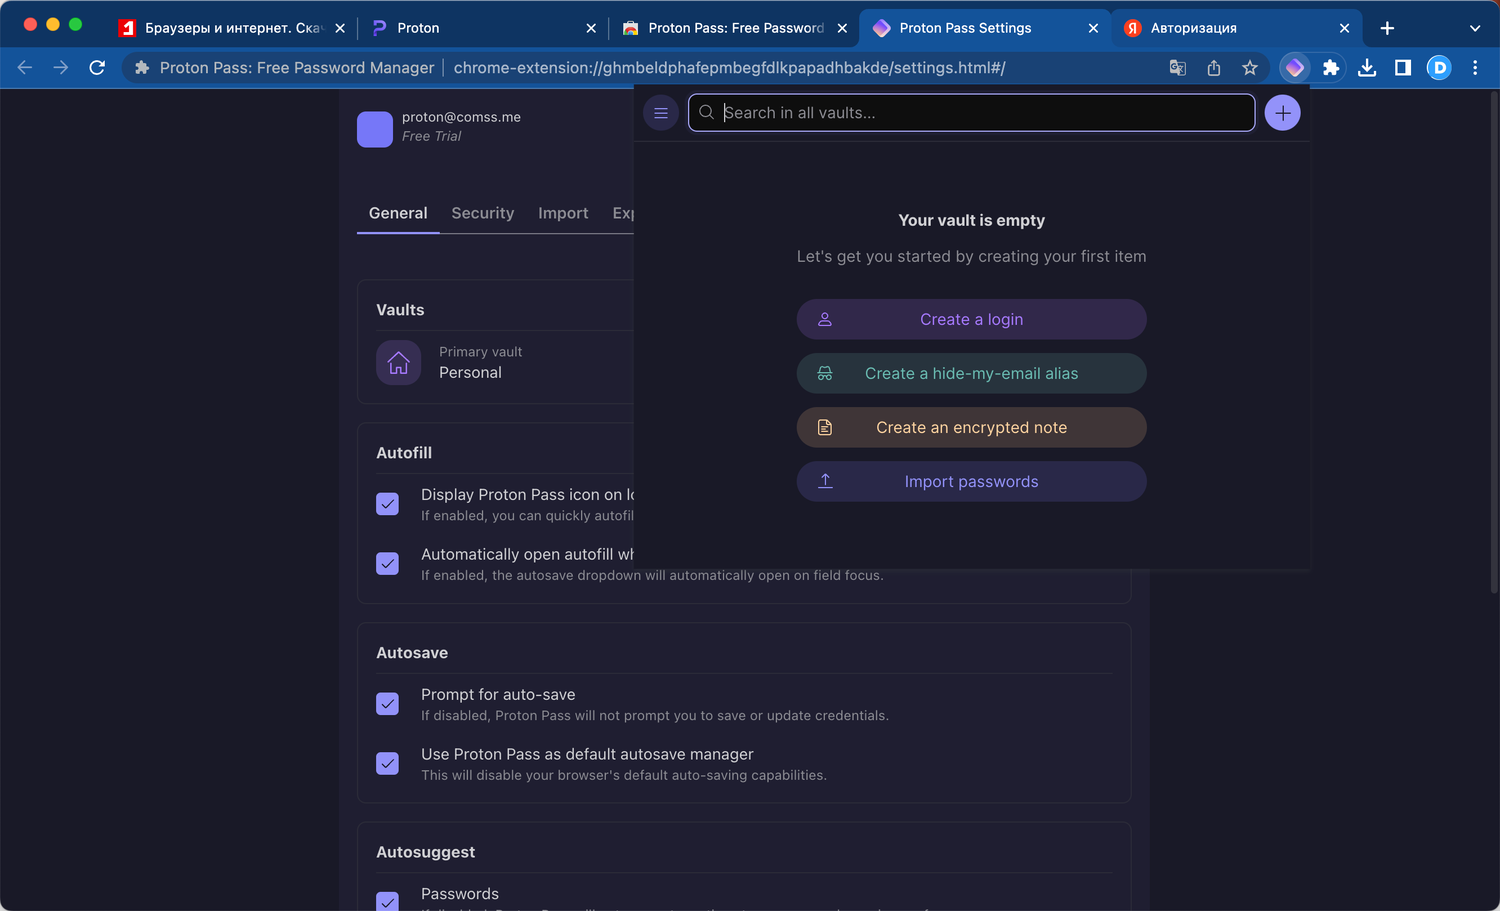Go forward to the next page
Screen dimensions: 1500x911
[x=61, y=68]
